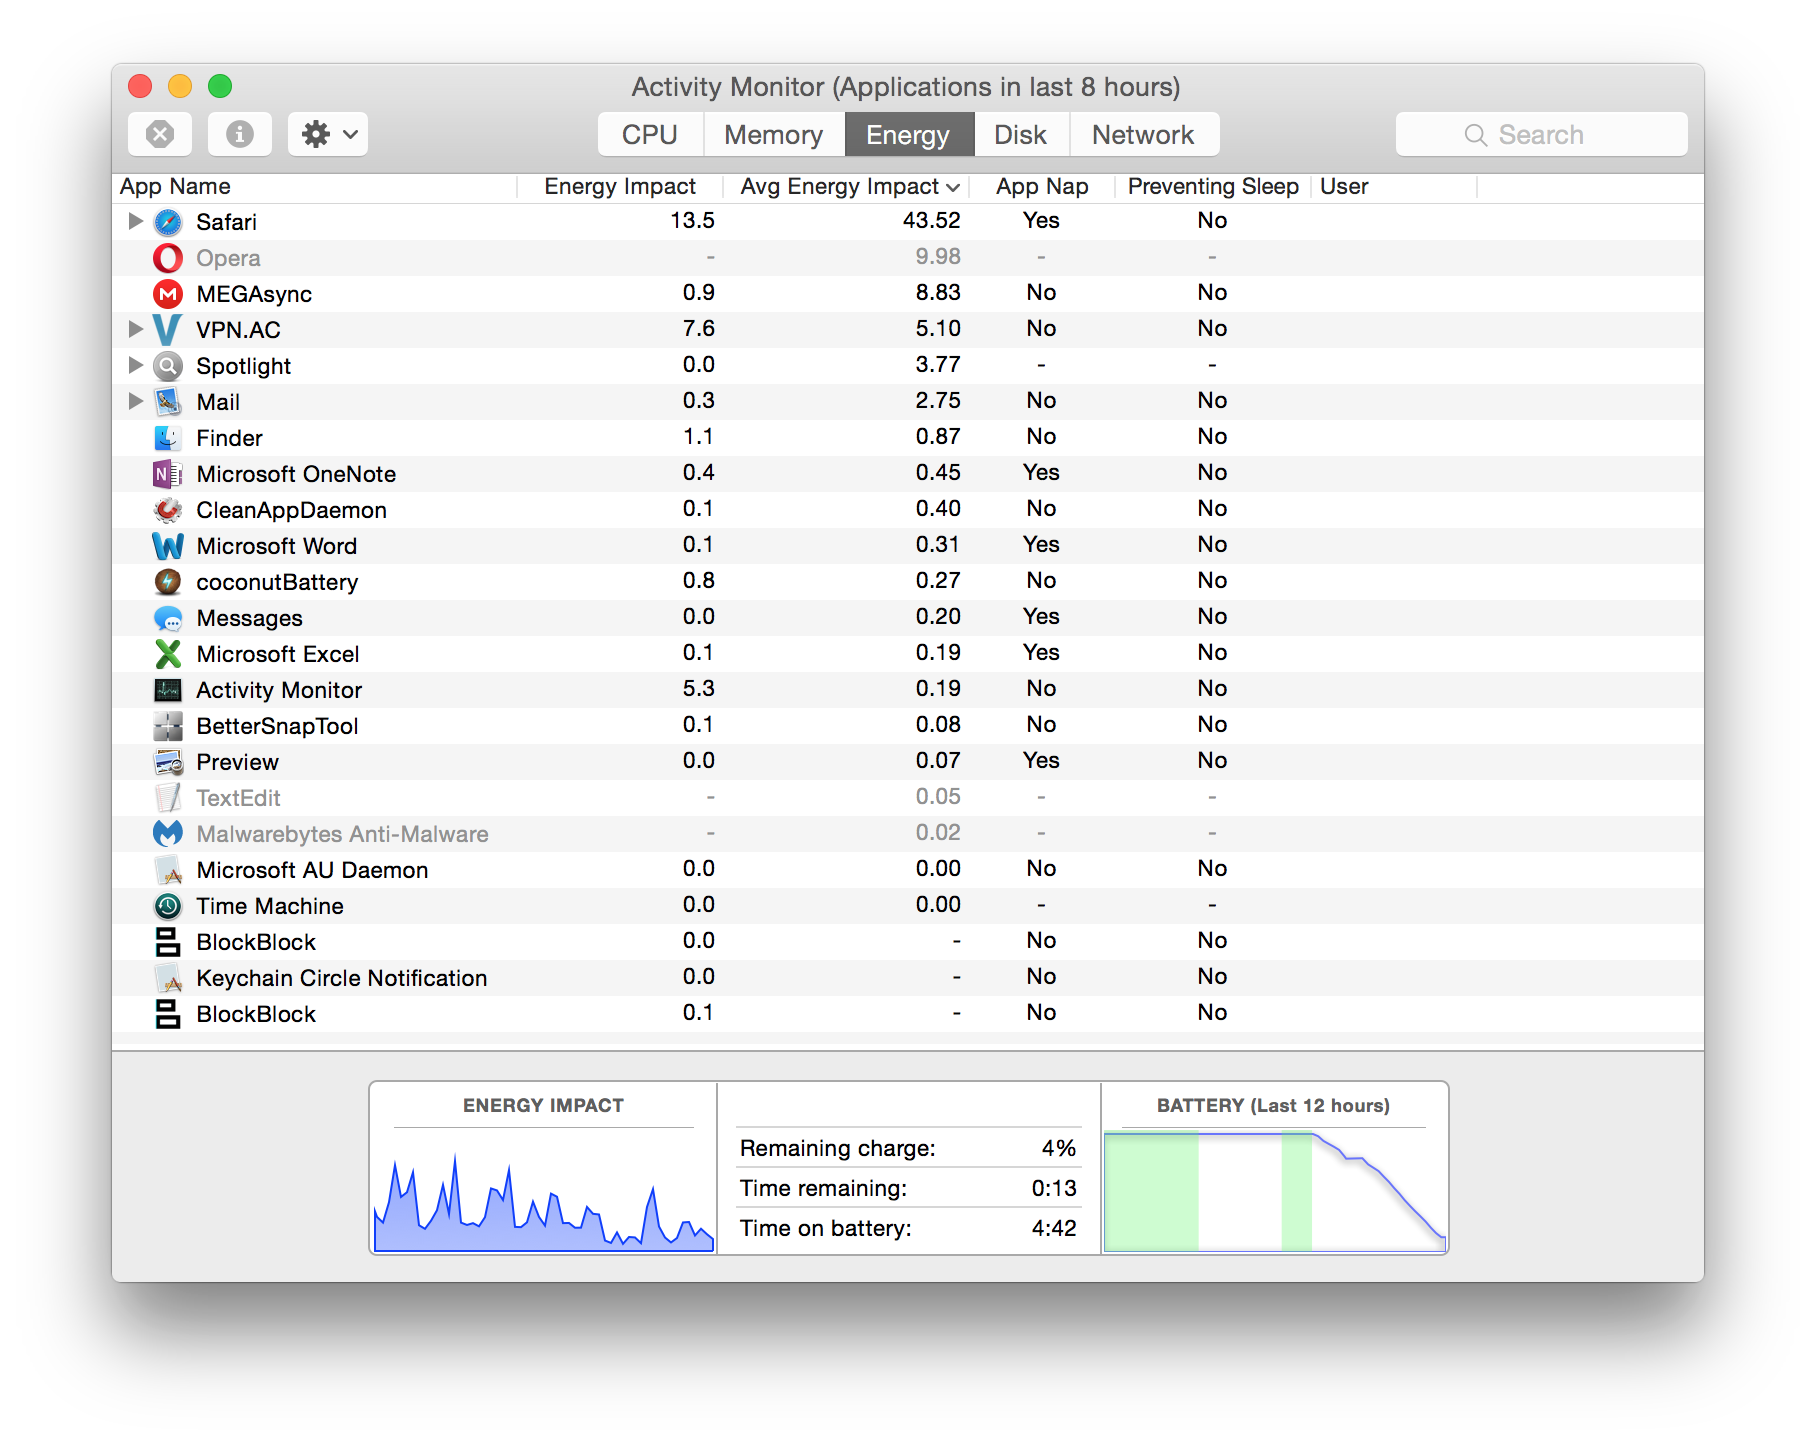Screen dimensions: 1816x1442
Task: Open the Disk tab
Action: [1021, 134]
